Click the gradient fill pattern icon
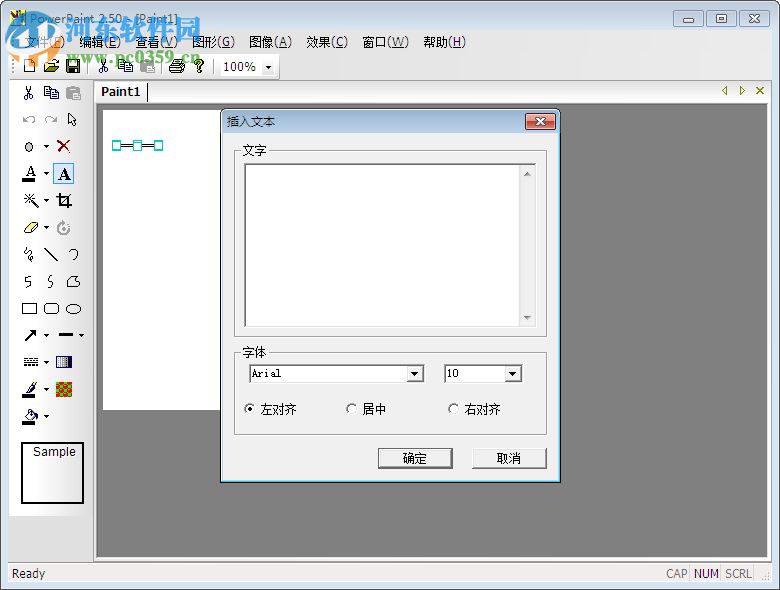Viewport: 780px width, 590px height. (x=64, y=362)
